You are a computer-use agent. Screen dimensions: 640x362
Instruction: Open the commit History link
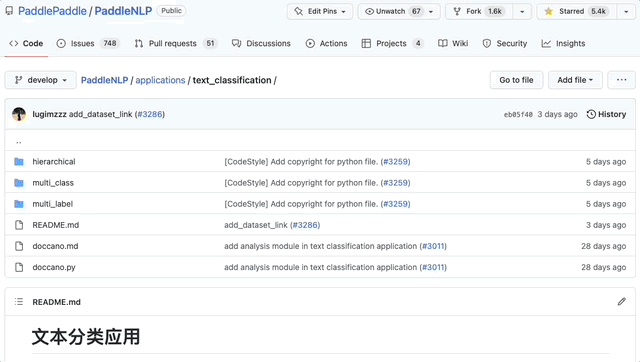click(x=606, y=114)
